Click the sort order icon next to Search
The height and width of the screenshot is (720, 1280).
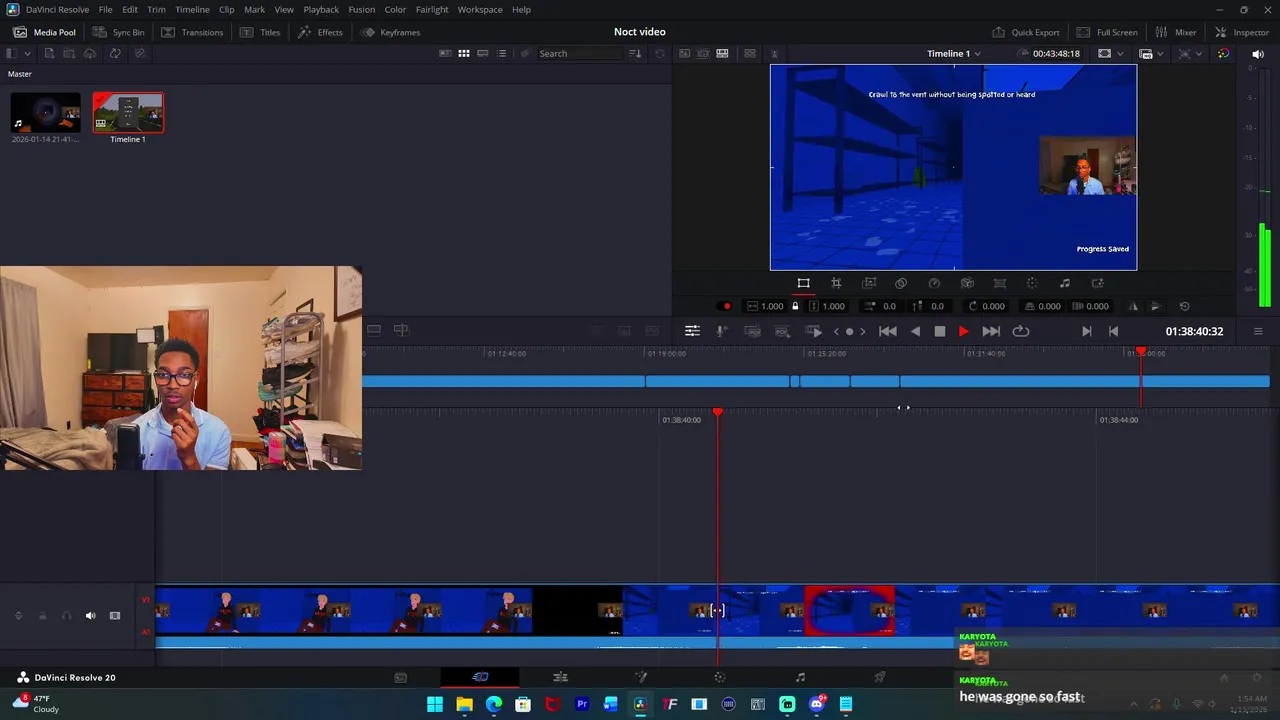(x=635, y=53)
